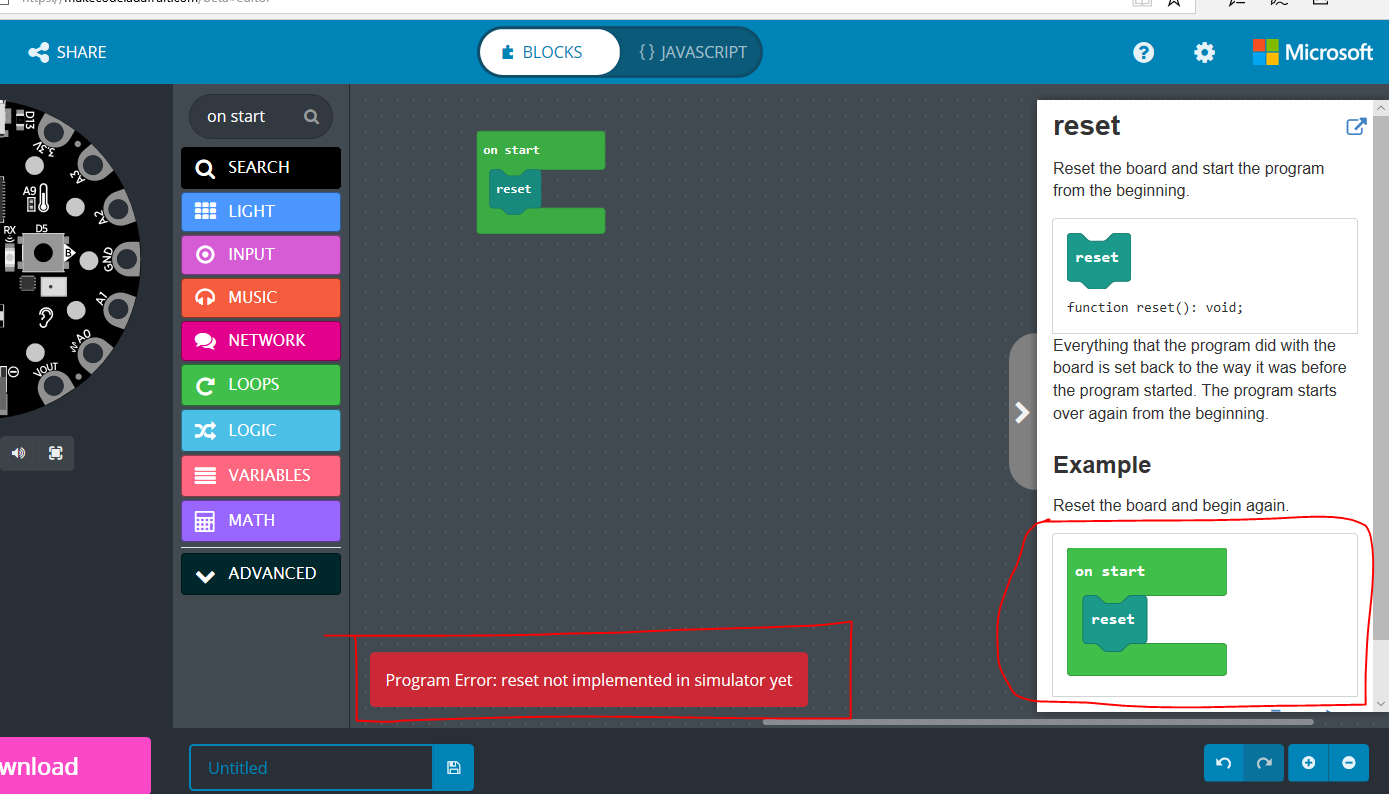Open help with the question mark icon

click(1143, 52)
